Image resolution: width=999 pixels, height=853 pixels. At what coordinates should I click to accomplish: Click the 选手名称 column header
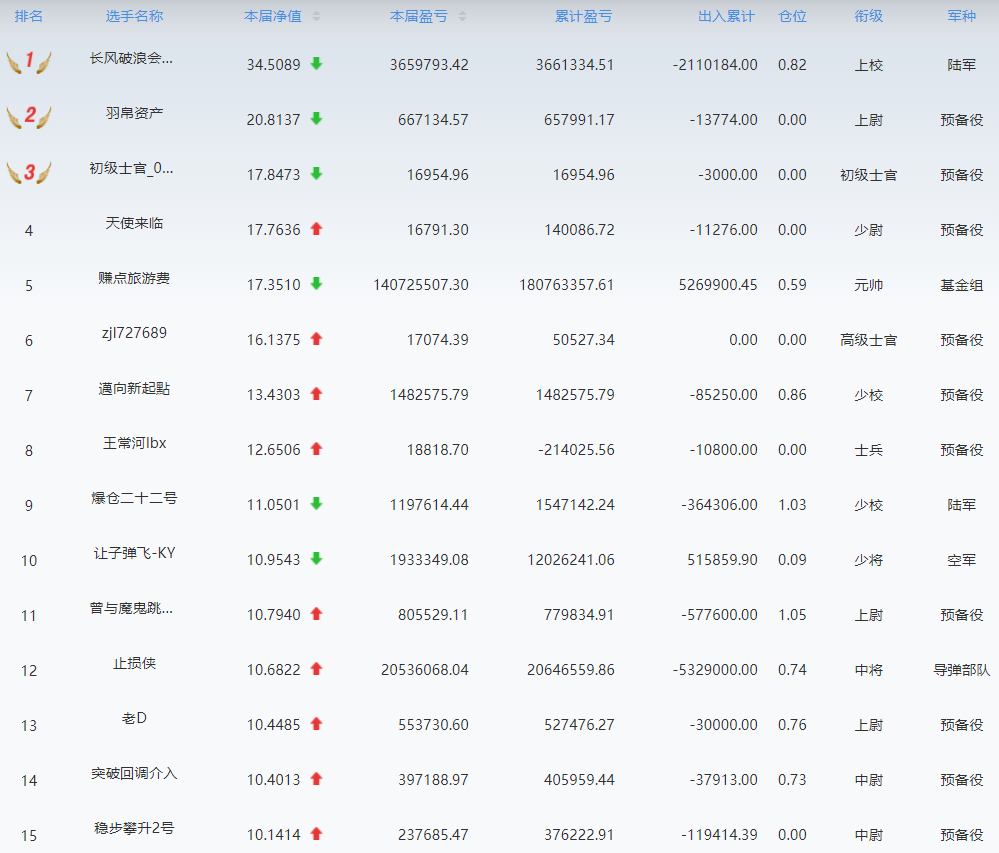(134, 17)
